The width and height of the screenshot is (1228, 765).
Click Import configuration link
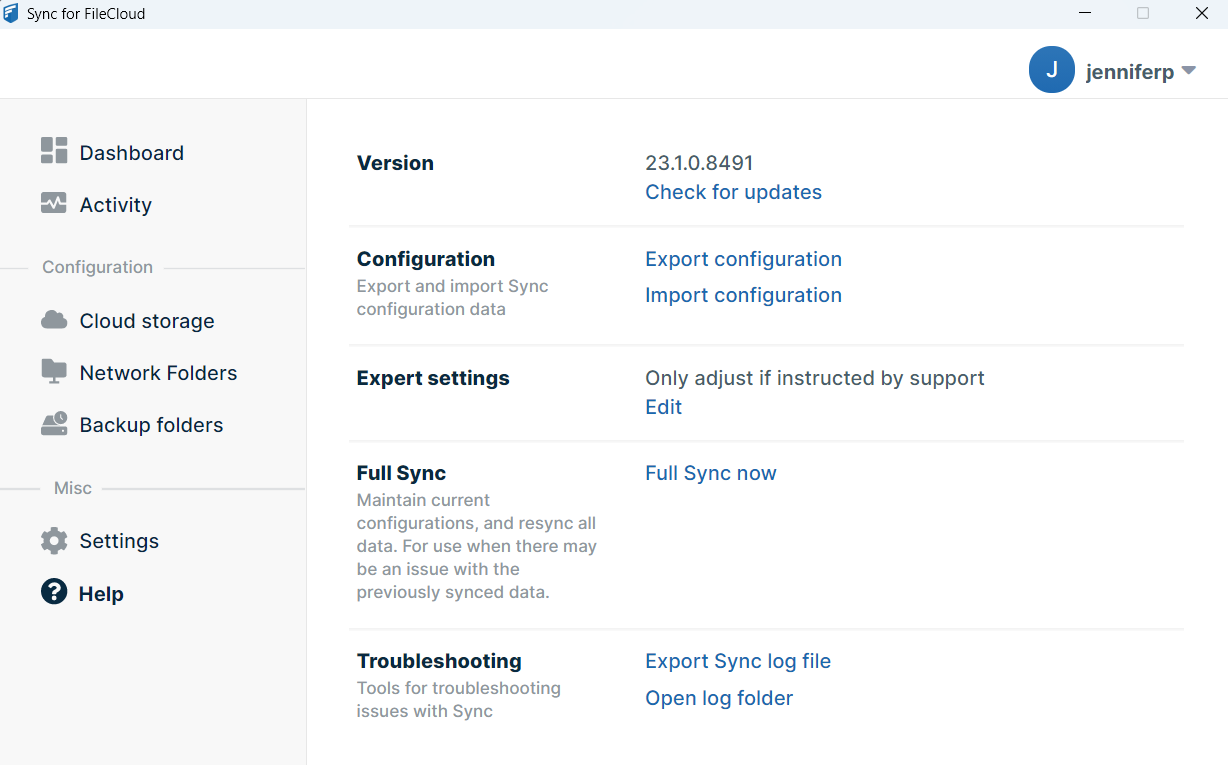(743, 295)
